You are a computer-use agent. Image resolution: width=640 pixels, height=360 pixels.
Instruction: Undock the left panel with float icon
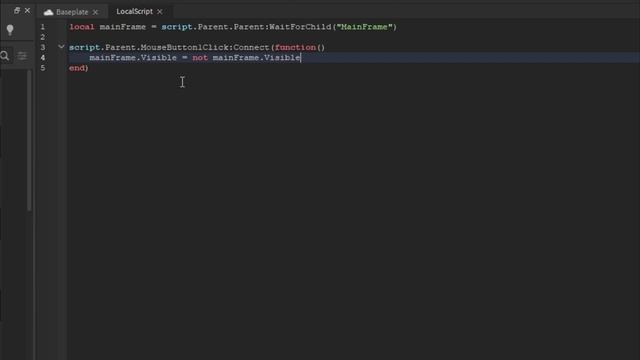17,11
